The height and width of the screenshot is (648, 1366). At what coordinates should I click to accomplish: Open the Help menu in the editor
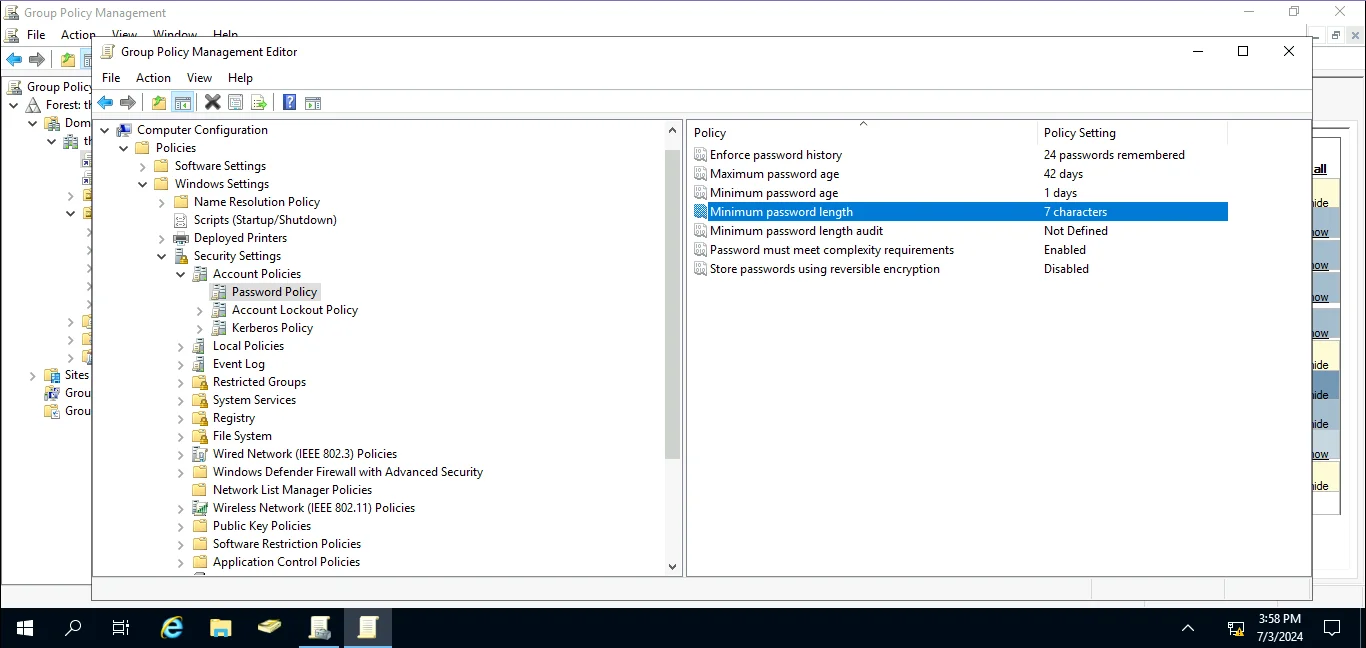click(240, 78)
